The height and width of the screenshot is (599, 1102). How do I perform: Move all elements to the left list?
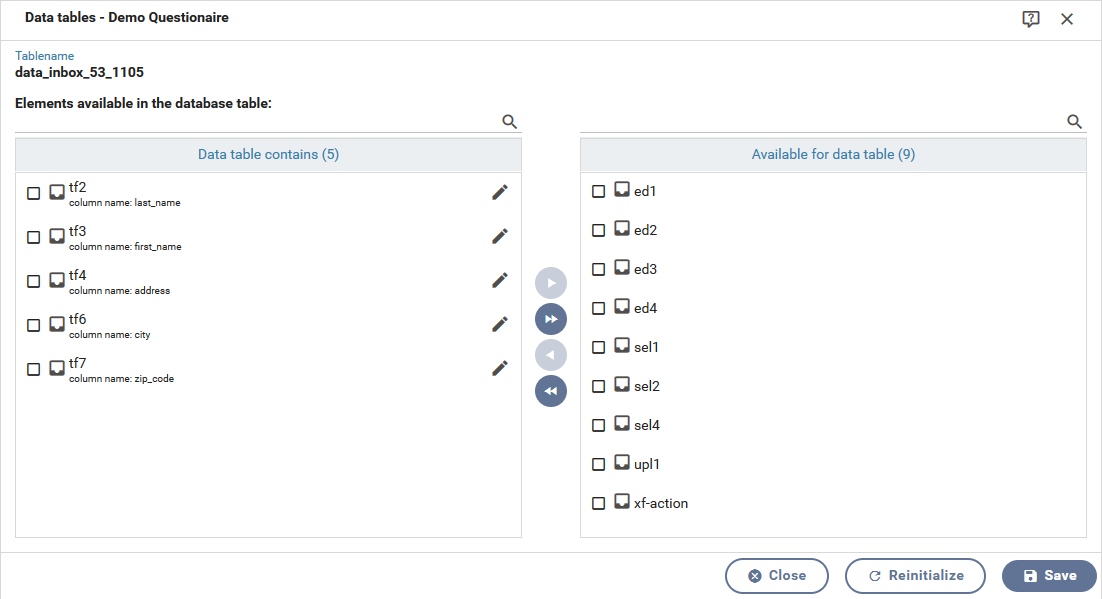(551, 391)
